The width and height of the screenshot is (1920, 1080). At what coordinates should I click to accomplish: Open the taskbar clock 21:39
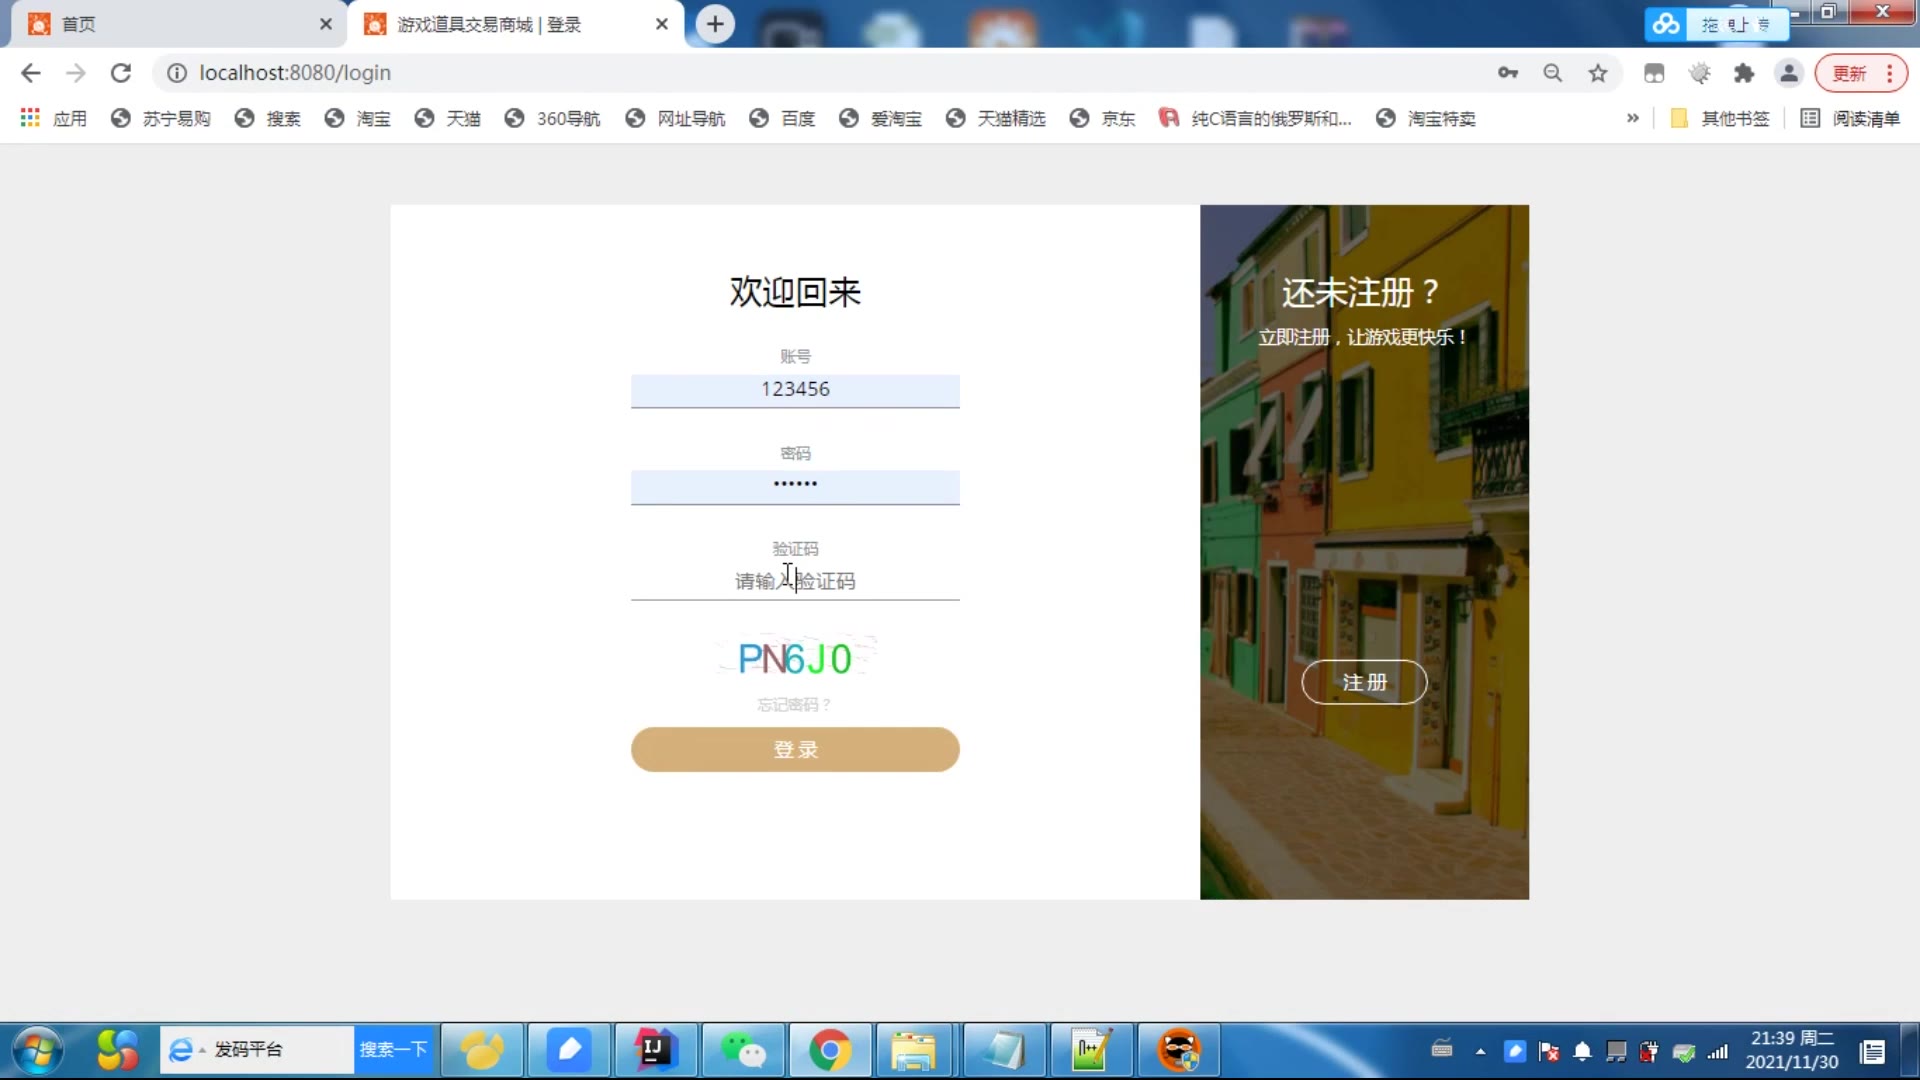click(1791, 1050)
